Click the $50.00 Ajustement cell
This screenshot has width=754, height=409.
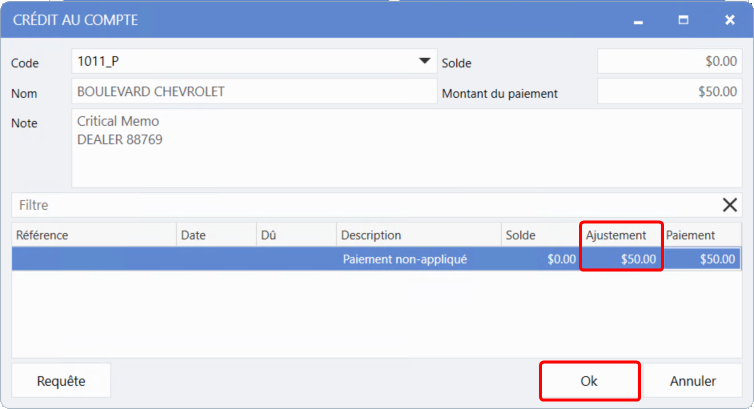(622, 259)
